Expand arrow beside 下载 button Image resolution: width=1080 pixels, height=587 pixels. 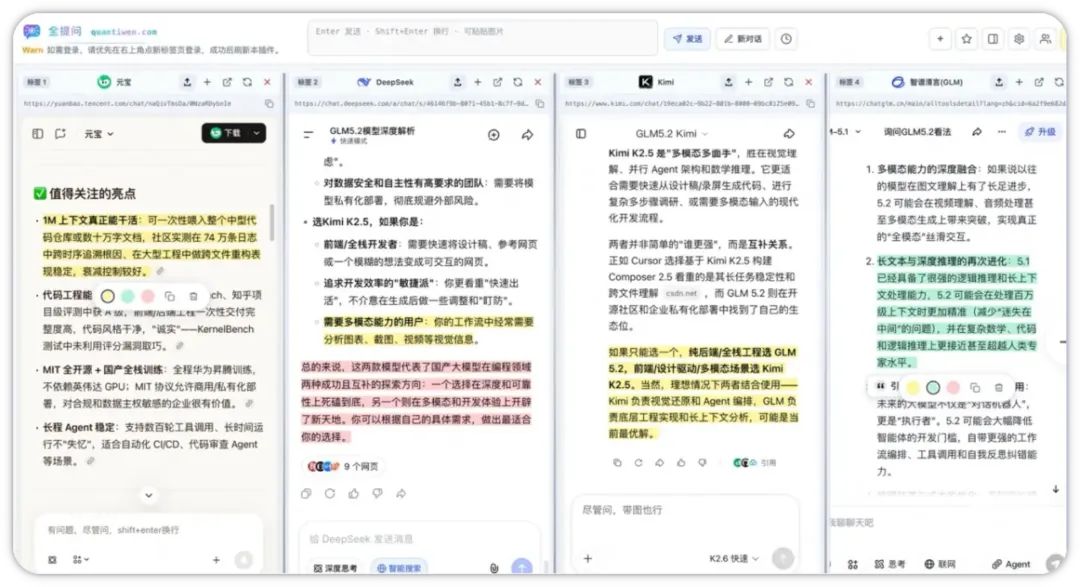(256, 133)
